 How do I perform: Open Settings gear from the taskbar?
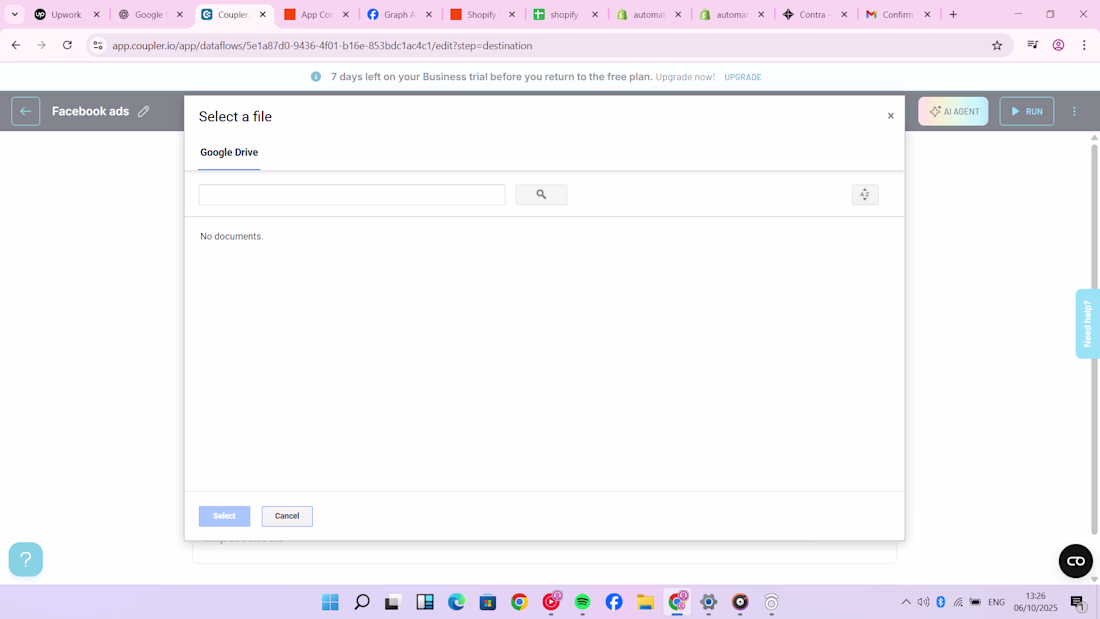pyautogui.click(x=709, y=602)
